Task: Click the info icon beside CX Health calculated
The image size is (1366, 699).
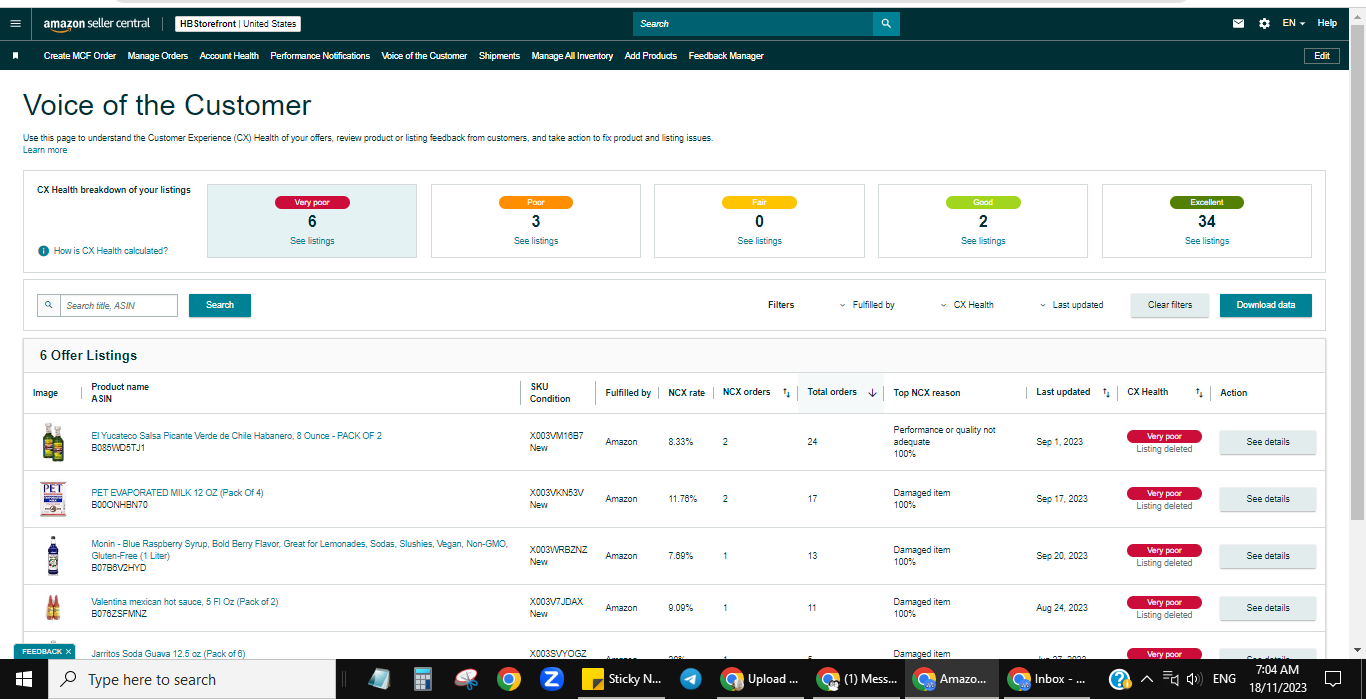Action: [43, 251]
